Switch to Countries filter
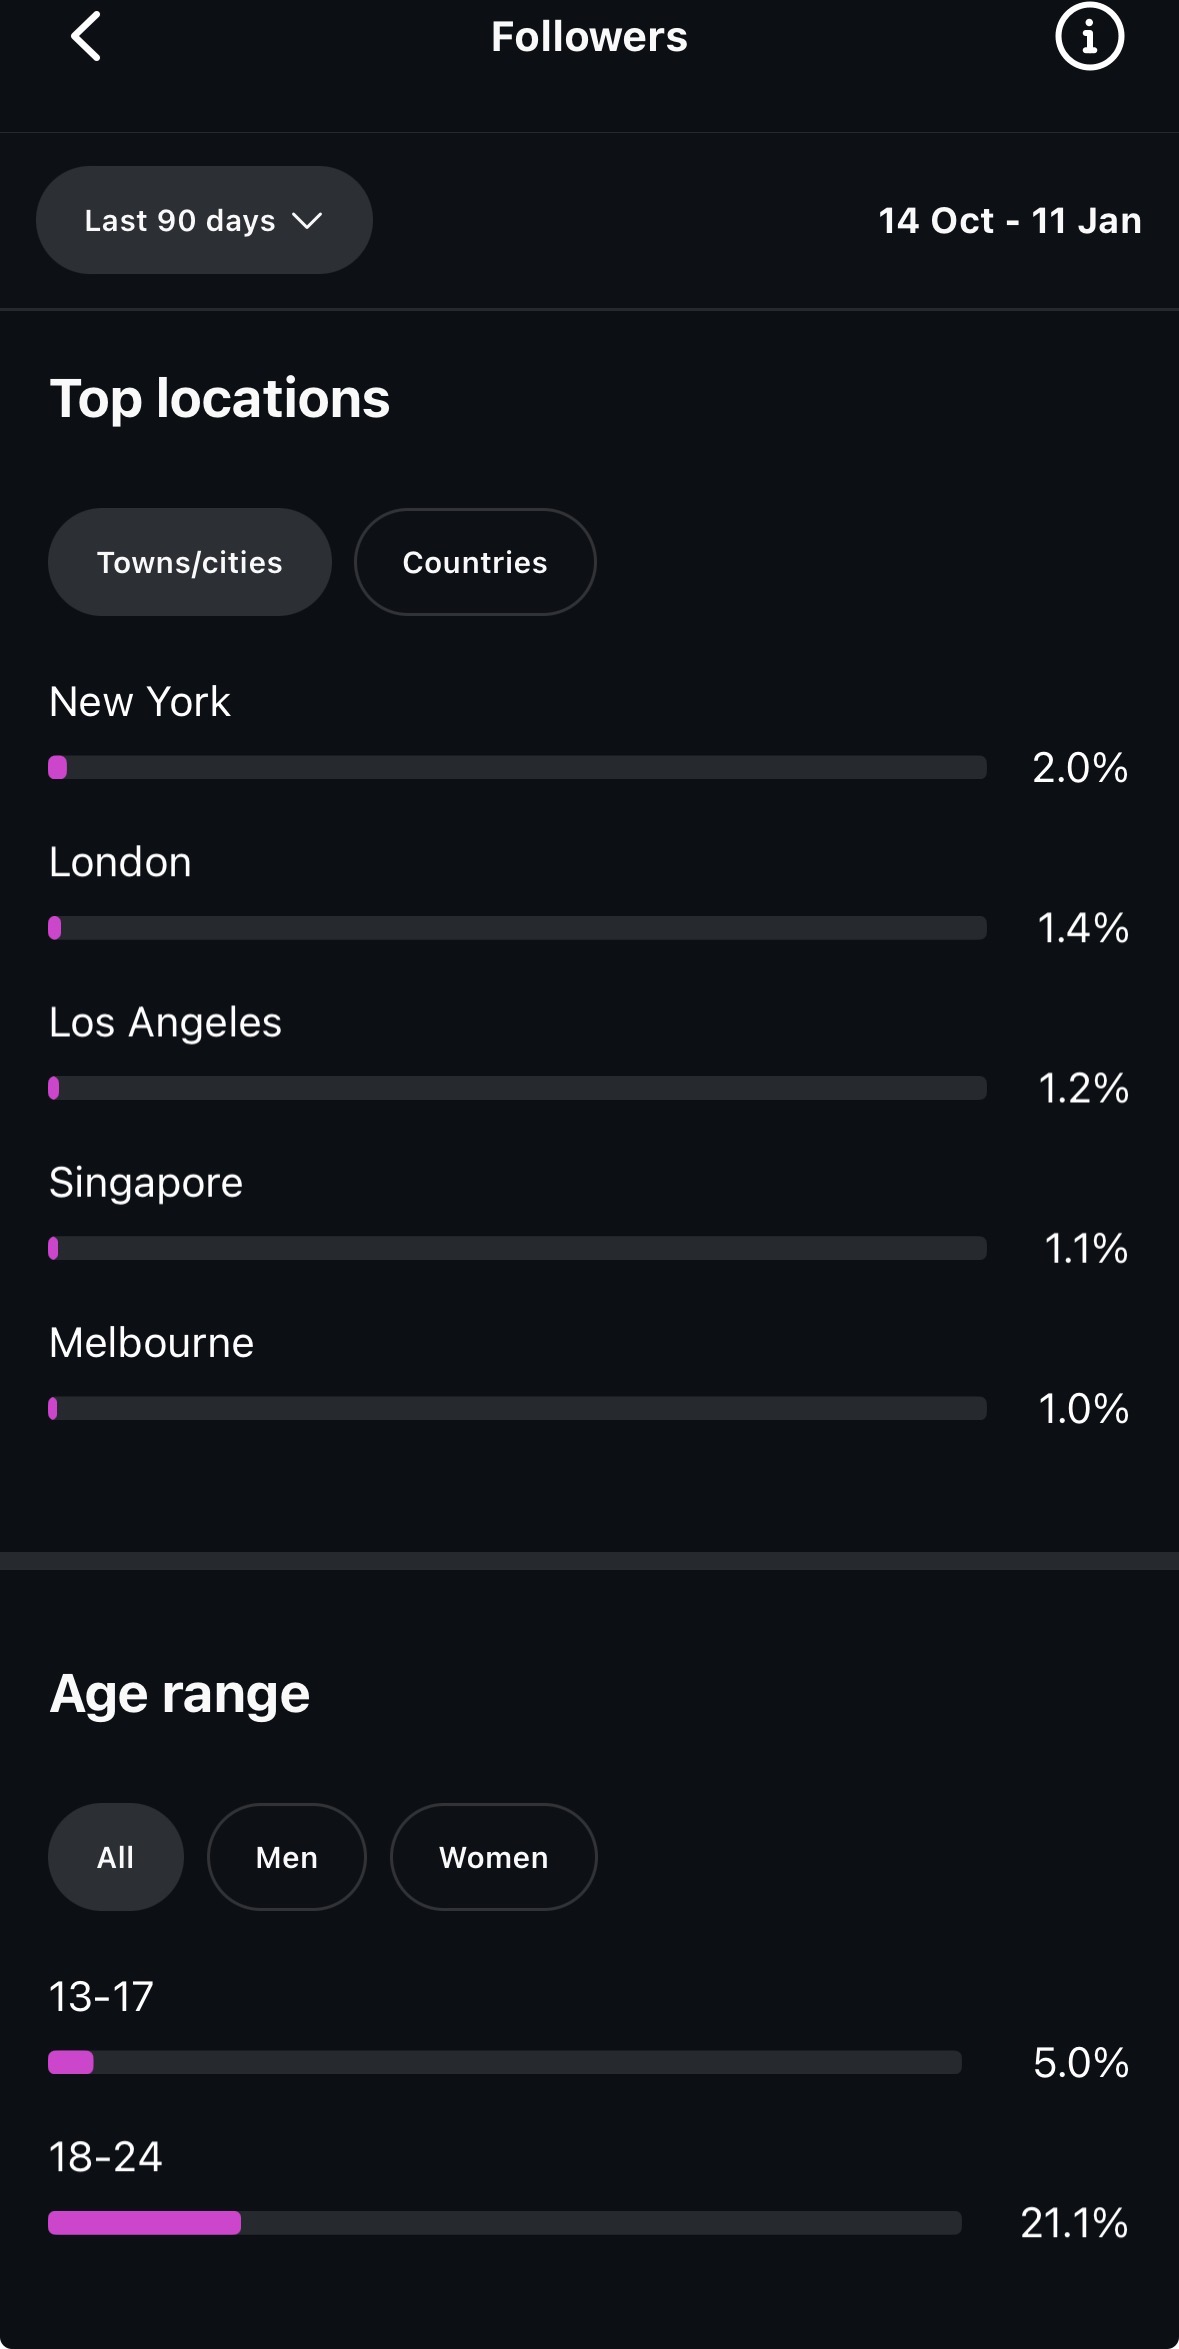 point(475,562)
